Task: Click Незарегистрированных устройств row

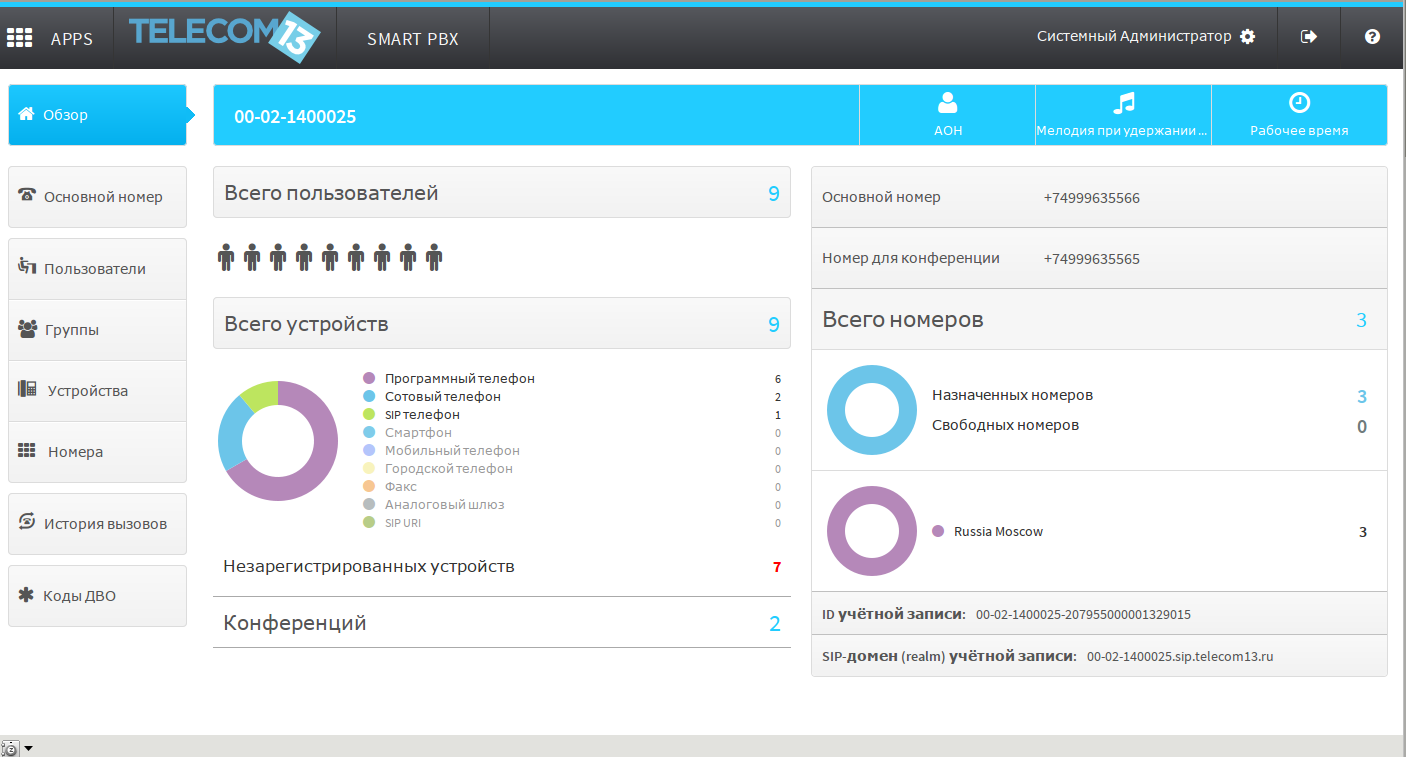Action: pyautogui.click(x=502, y=567)
